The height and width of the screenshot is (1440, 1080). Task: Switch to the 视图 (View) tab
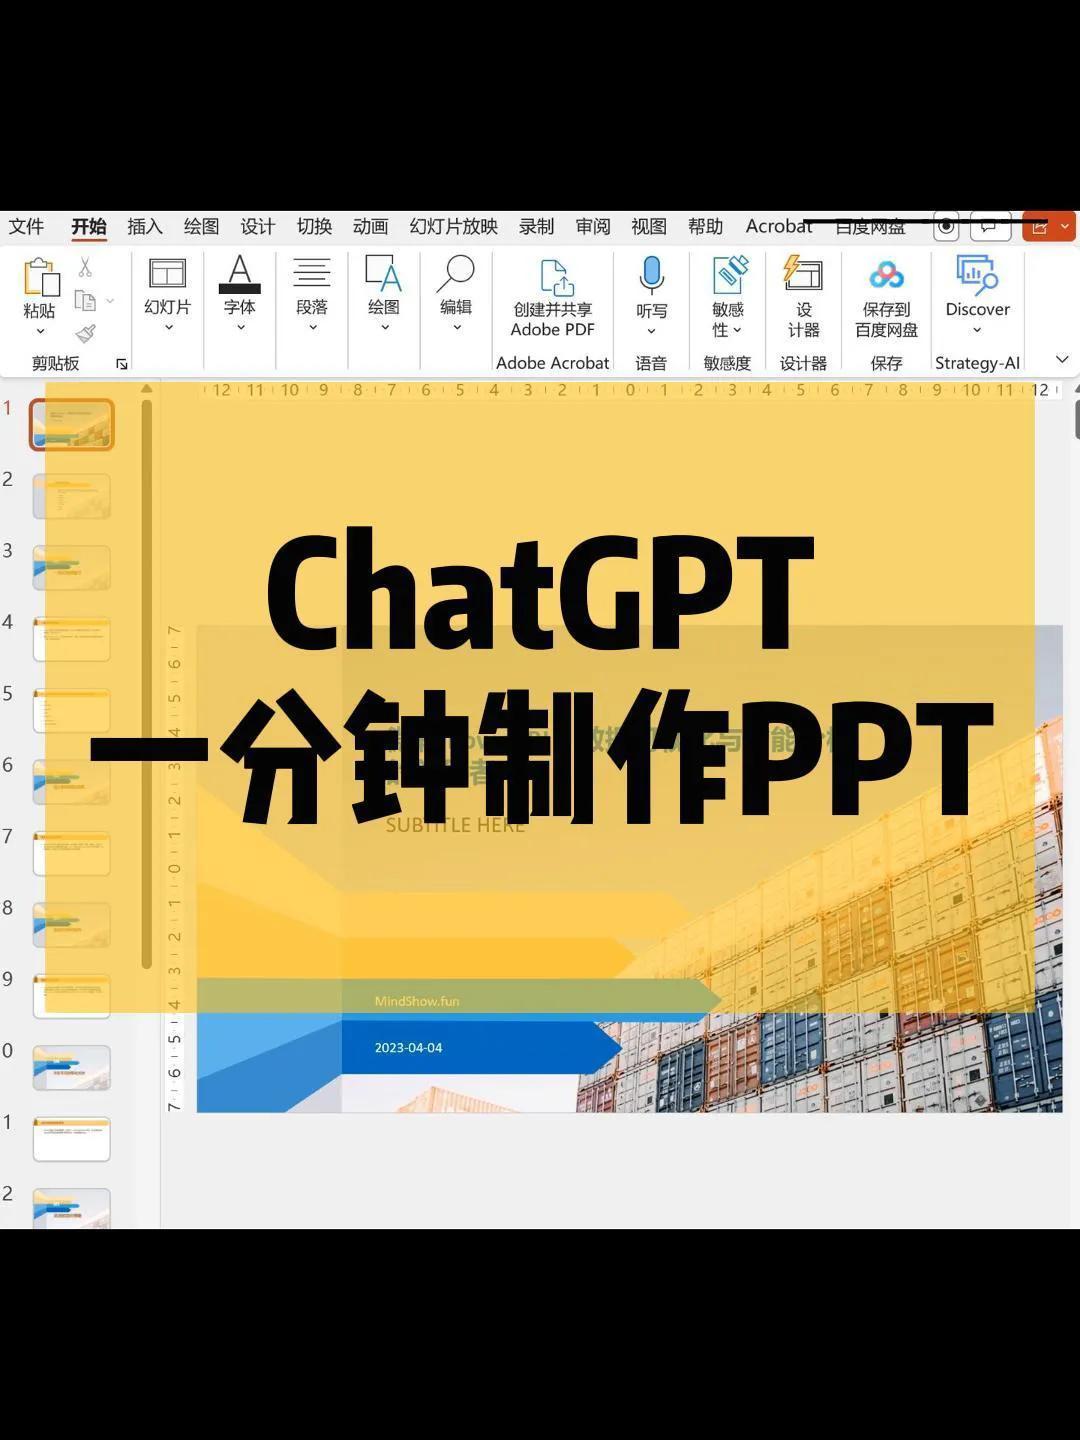pyautogui.click(x=649, y=227)
